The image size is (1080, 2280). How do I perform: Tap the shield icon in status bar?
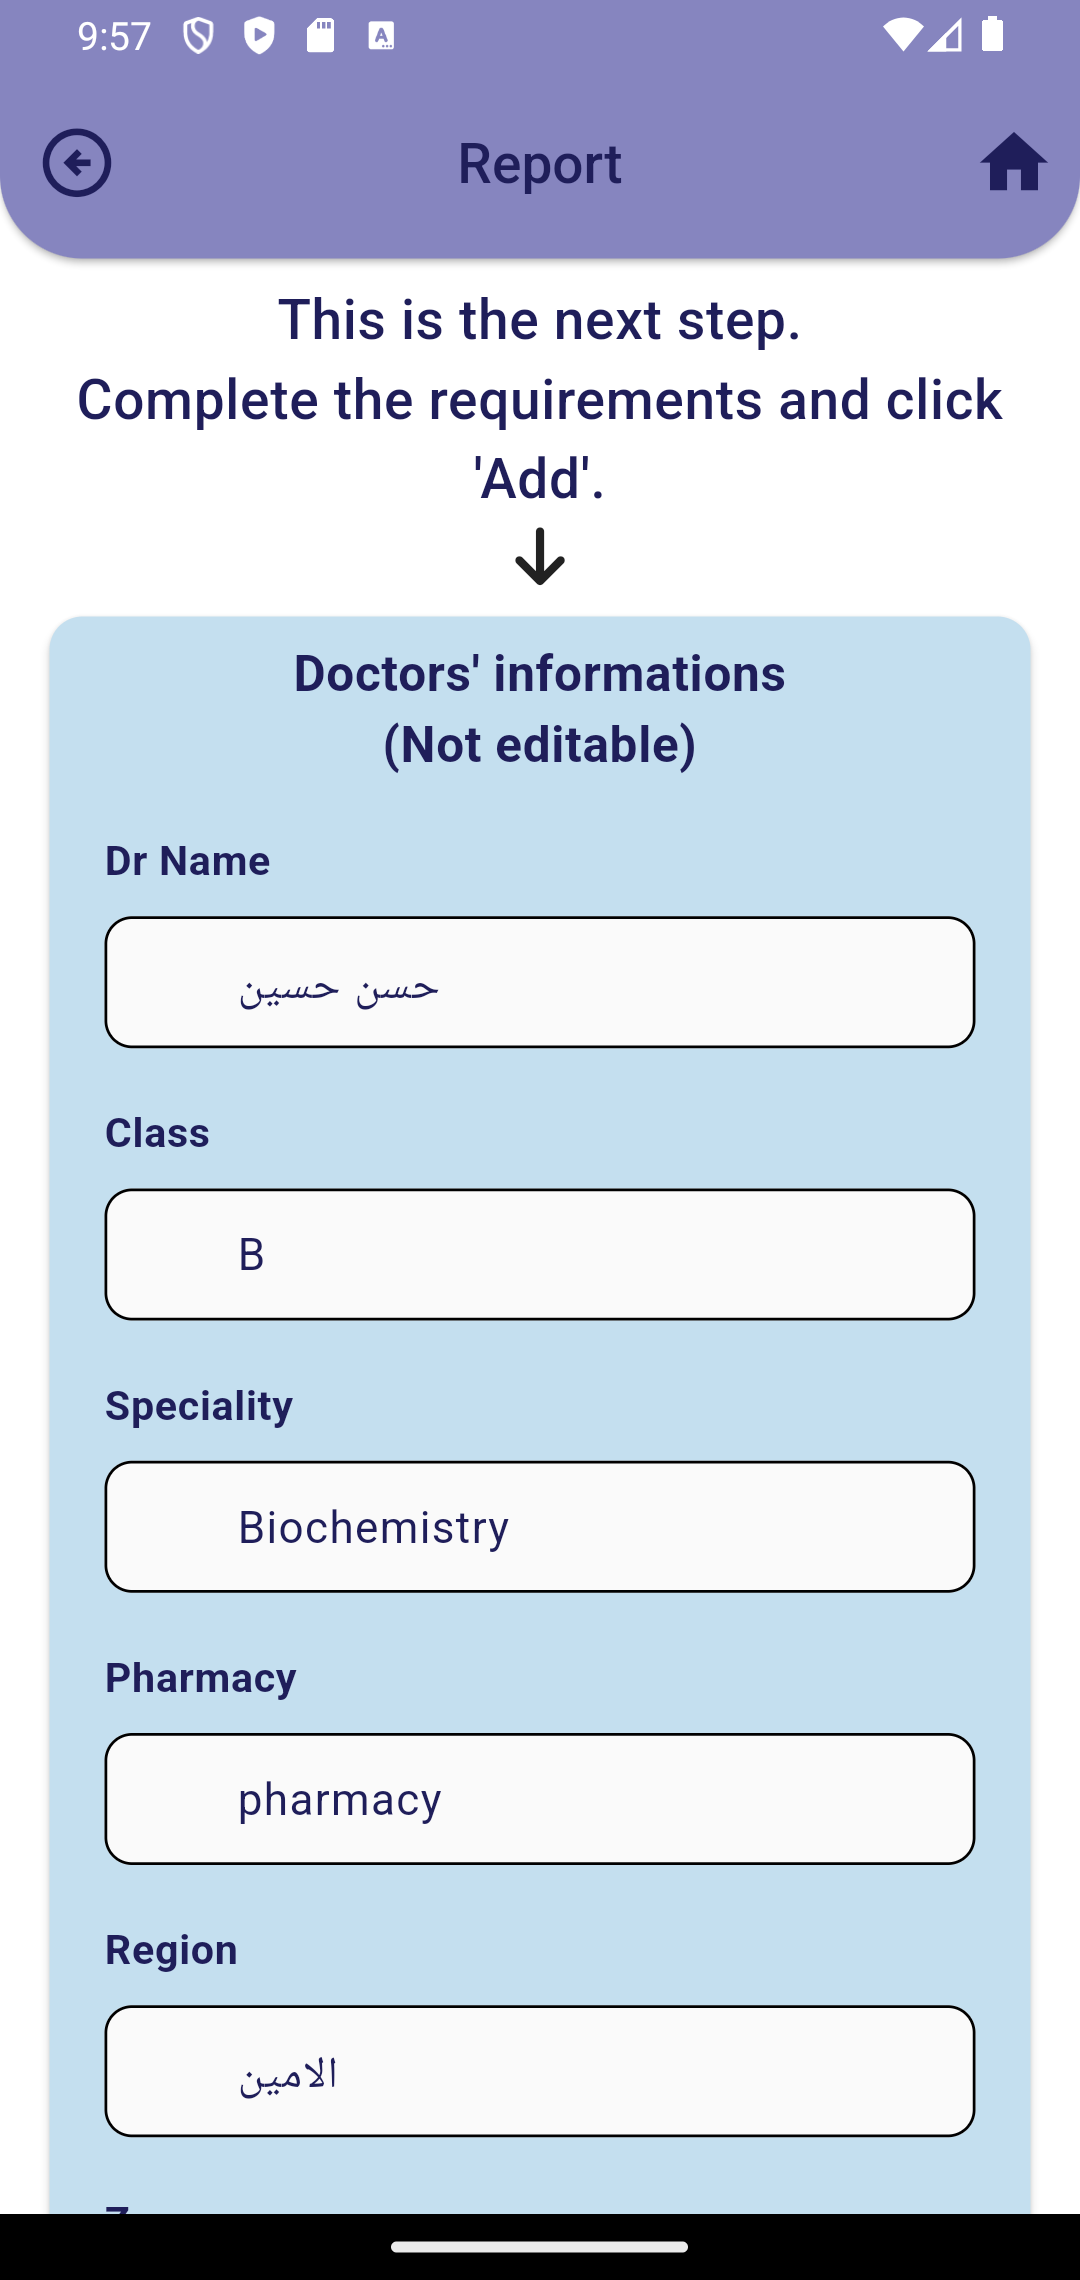198,37
